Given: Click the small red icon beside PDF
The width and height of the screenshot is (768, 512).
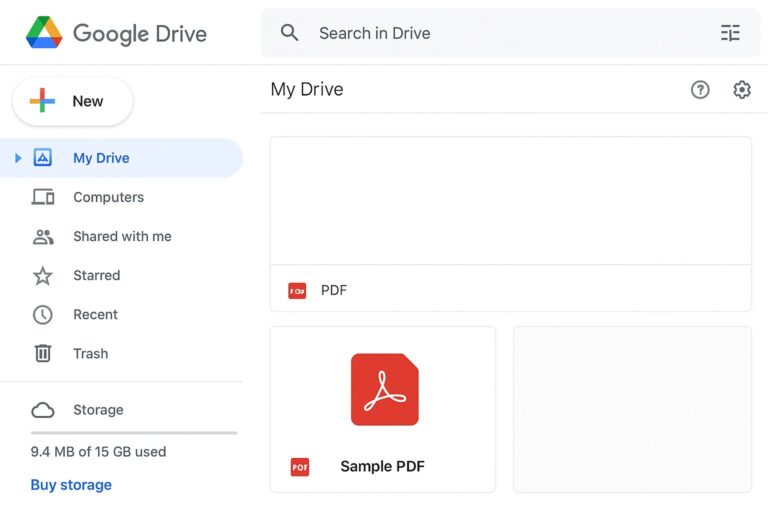Looking at the screenshot, I should point(297,291).
